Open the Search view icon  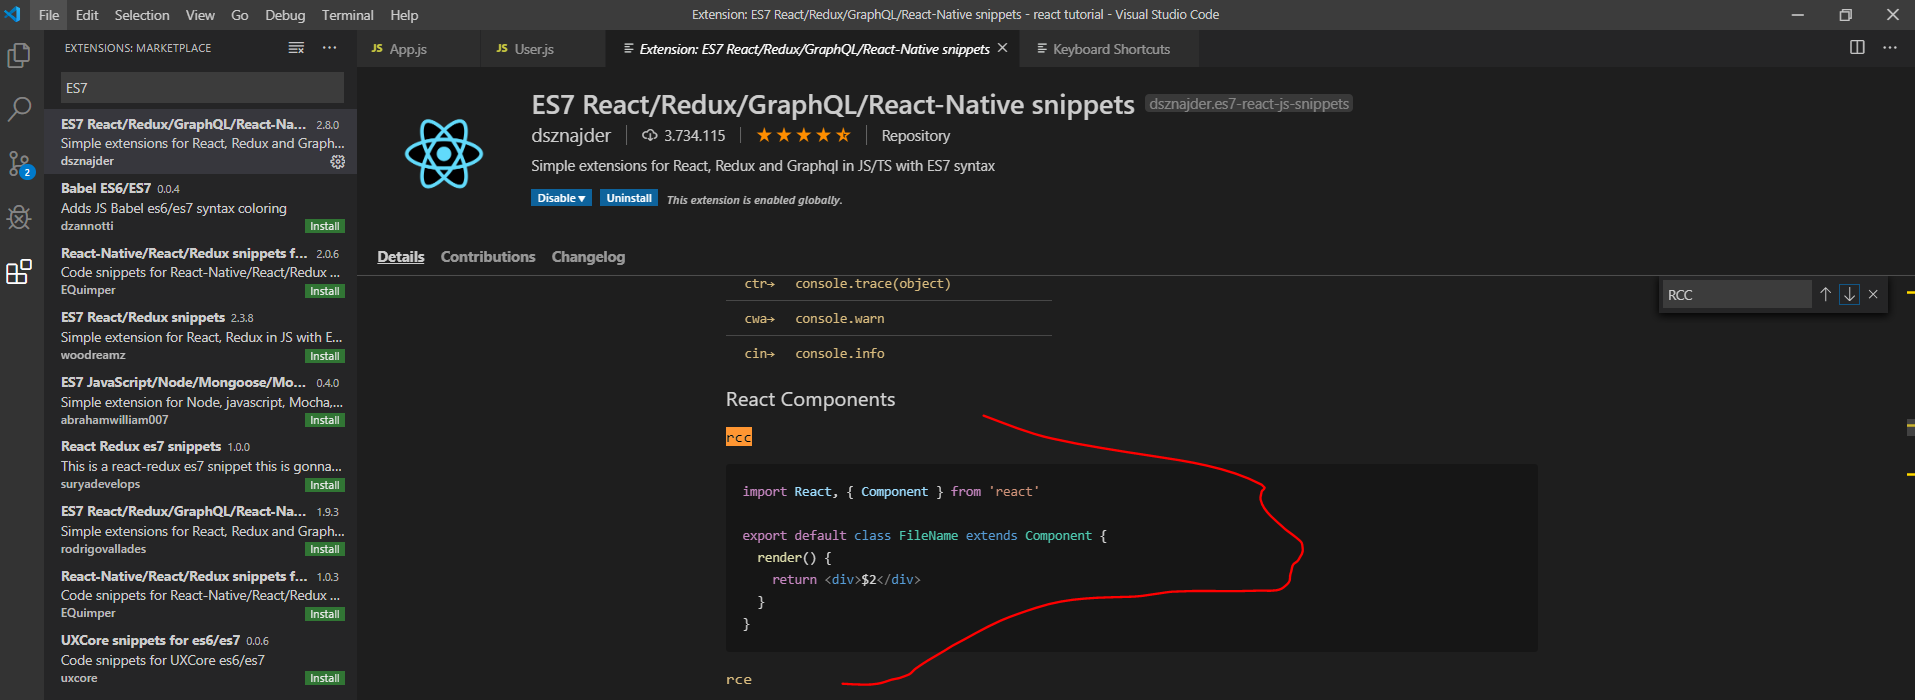(x=19, y=109)
